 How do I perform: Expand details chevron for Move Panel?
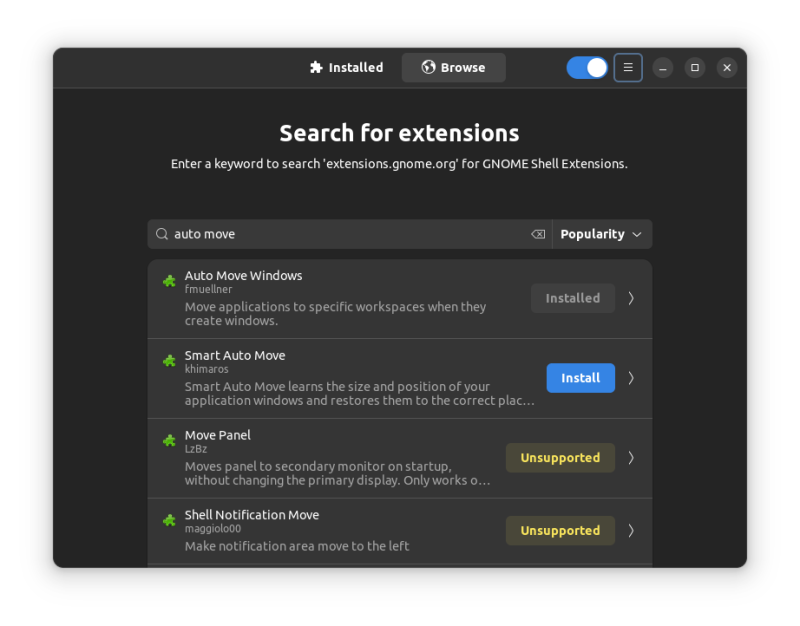click(631, 458)
